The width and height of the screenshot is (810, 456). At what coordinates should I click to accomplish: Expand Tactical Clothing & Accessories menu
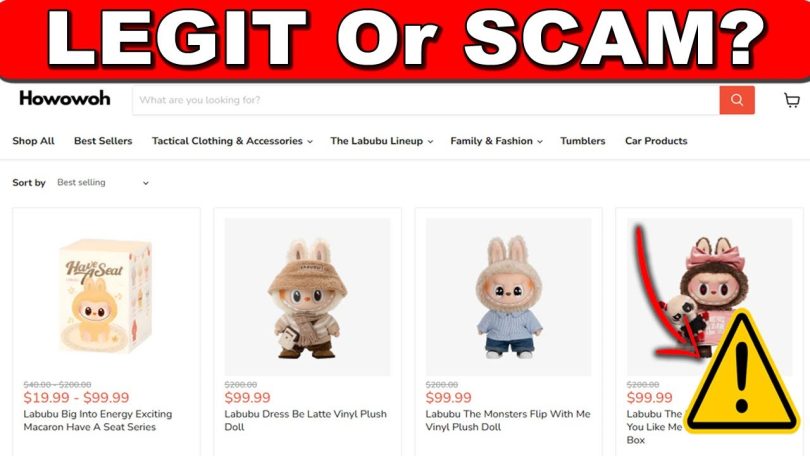point(232,141)
